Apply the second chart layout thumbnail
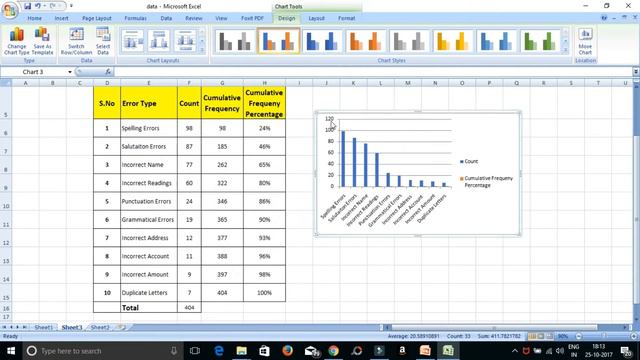The height and width of the screenshot is (360, 640). click(x=159, y=40)
